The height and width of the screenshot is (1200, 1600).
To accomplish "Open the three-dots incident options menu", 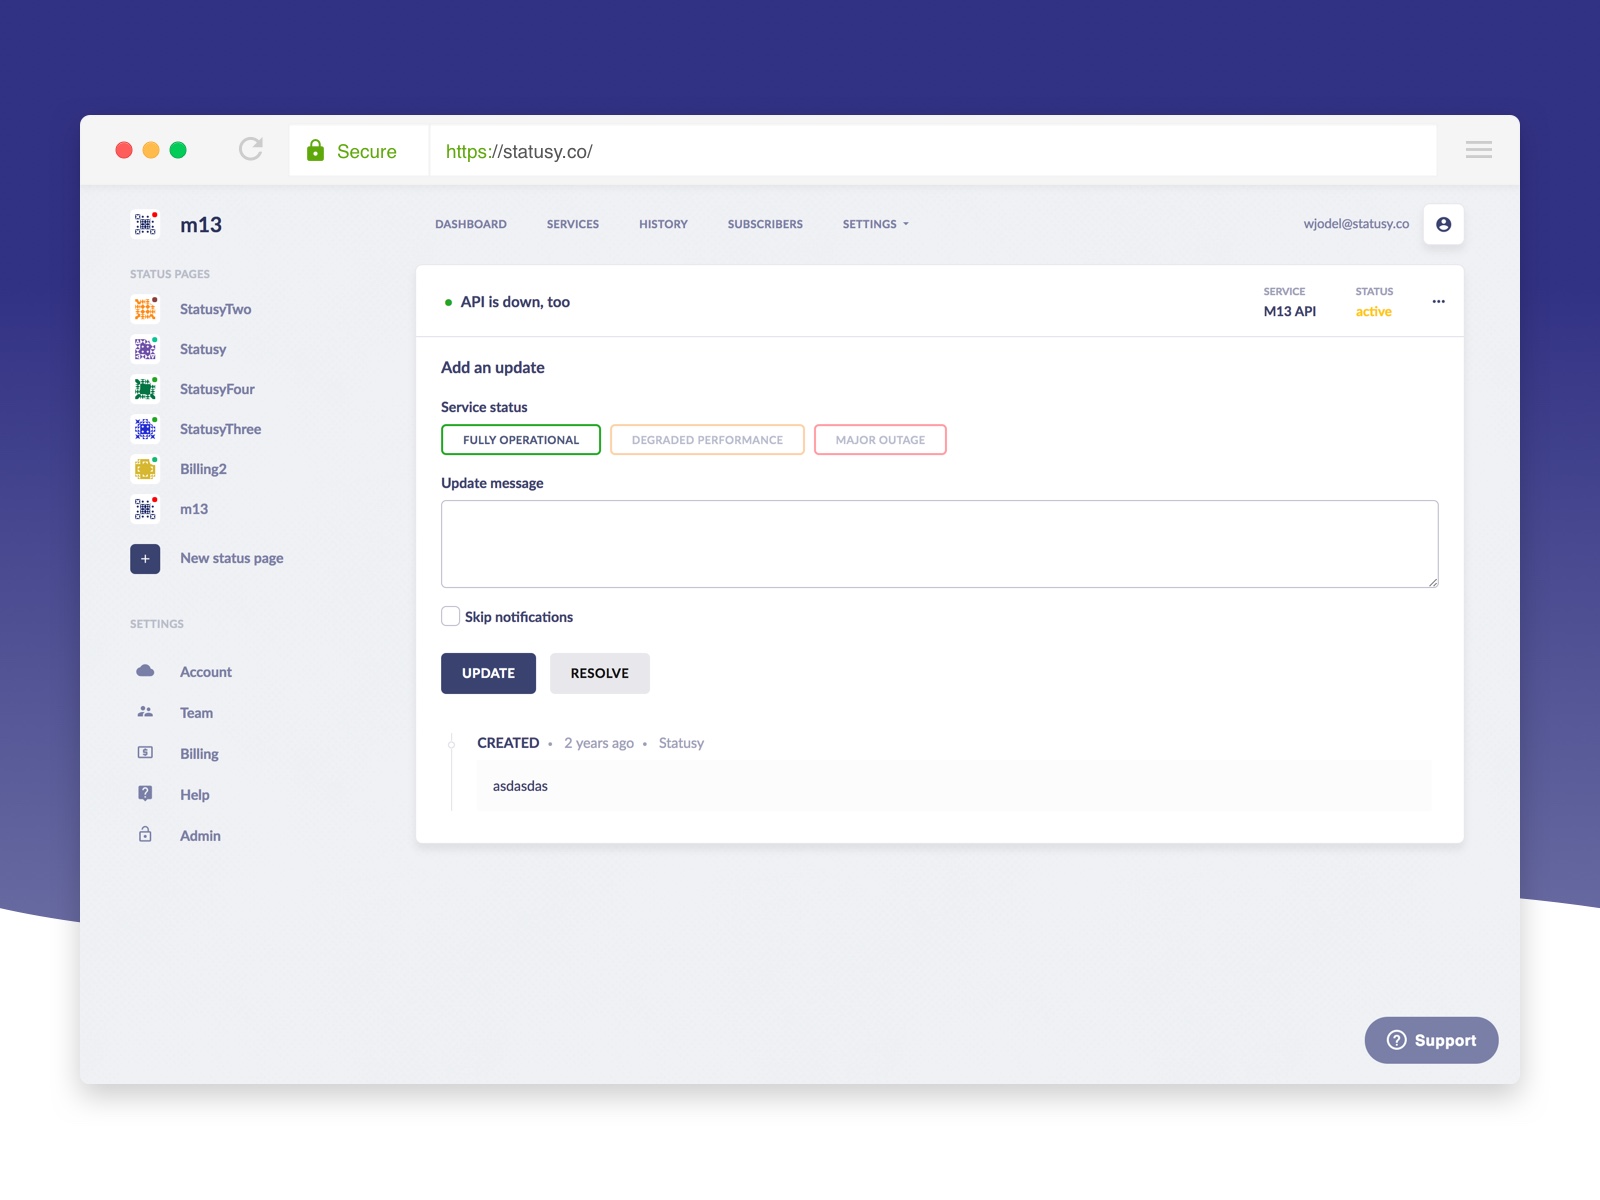I will pyautogui.click(x=1438, y=301).
